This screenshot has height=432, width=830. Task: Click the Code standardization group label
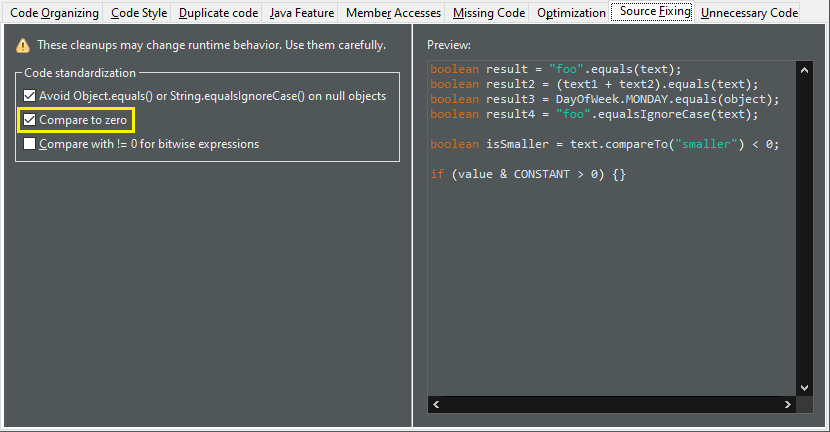[x=80, y=73]
